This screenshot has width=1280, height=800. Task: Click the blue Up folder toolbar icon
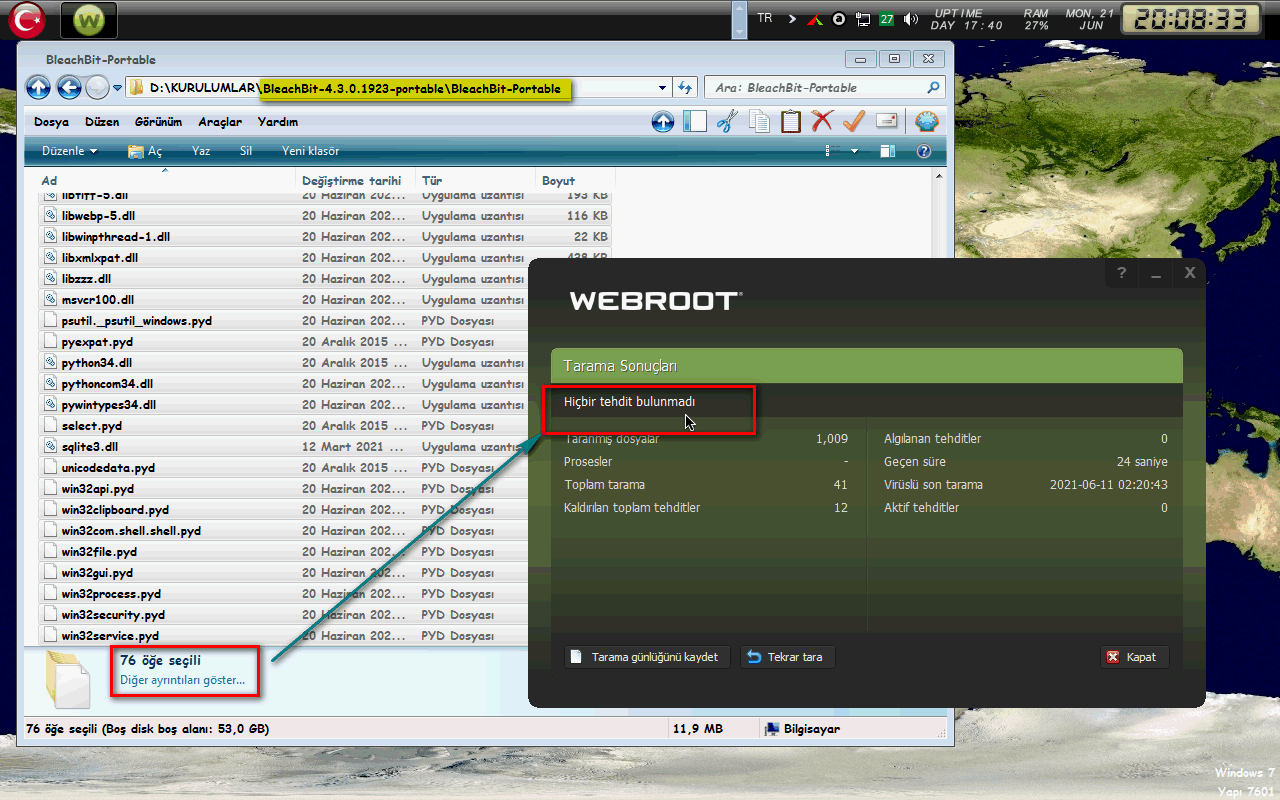pos(662,122)
